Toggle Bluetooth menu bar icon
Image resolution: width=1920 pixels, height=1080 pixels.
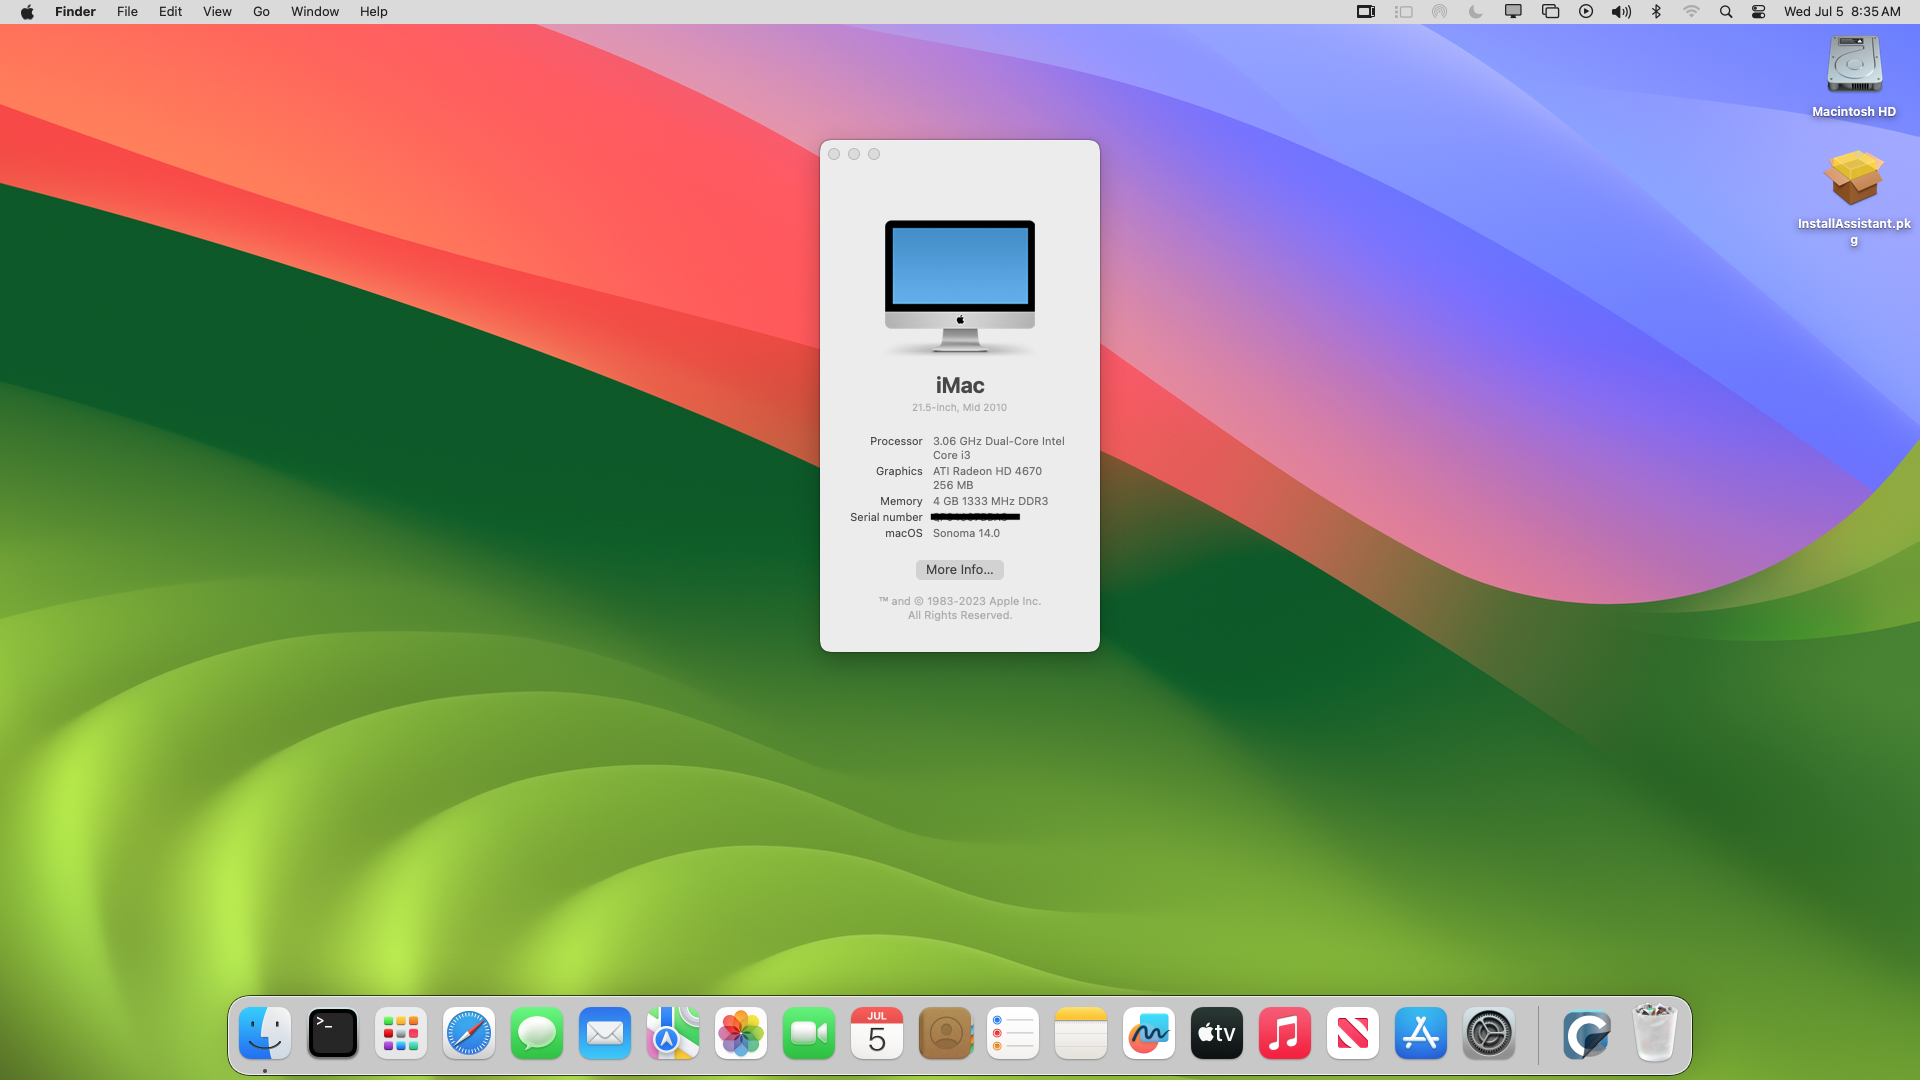point(1656,12)
